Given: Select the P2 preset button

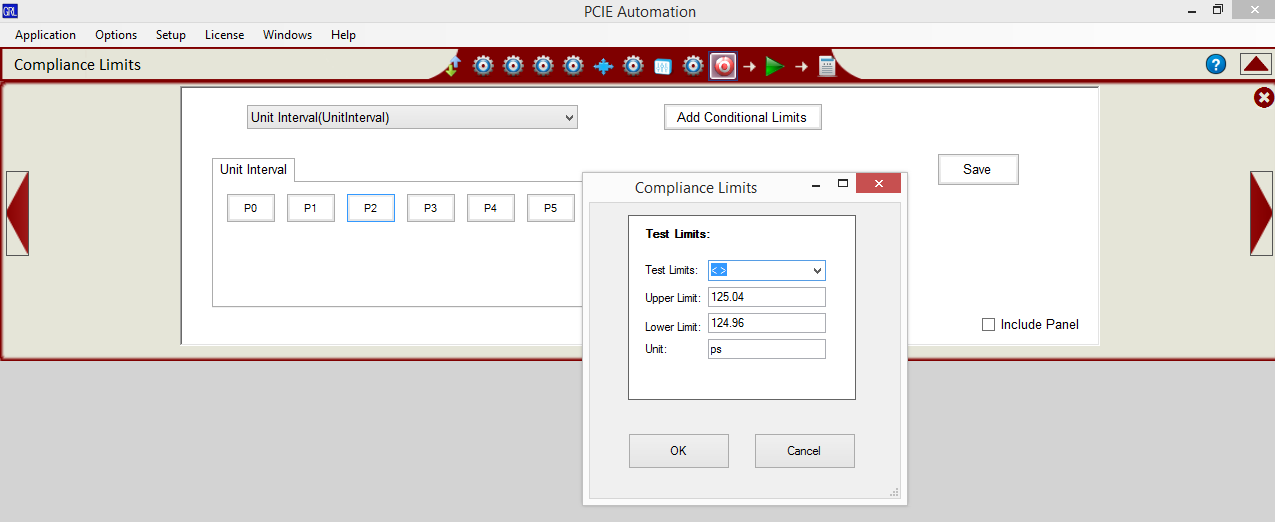Looking at the screenshot, I should click(x=370, y=208).
